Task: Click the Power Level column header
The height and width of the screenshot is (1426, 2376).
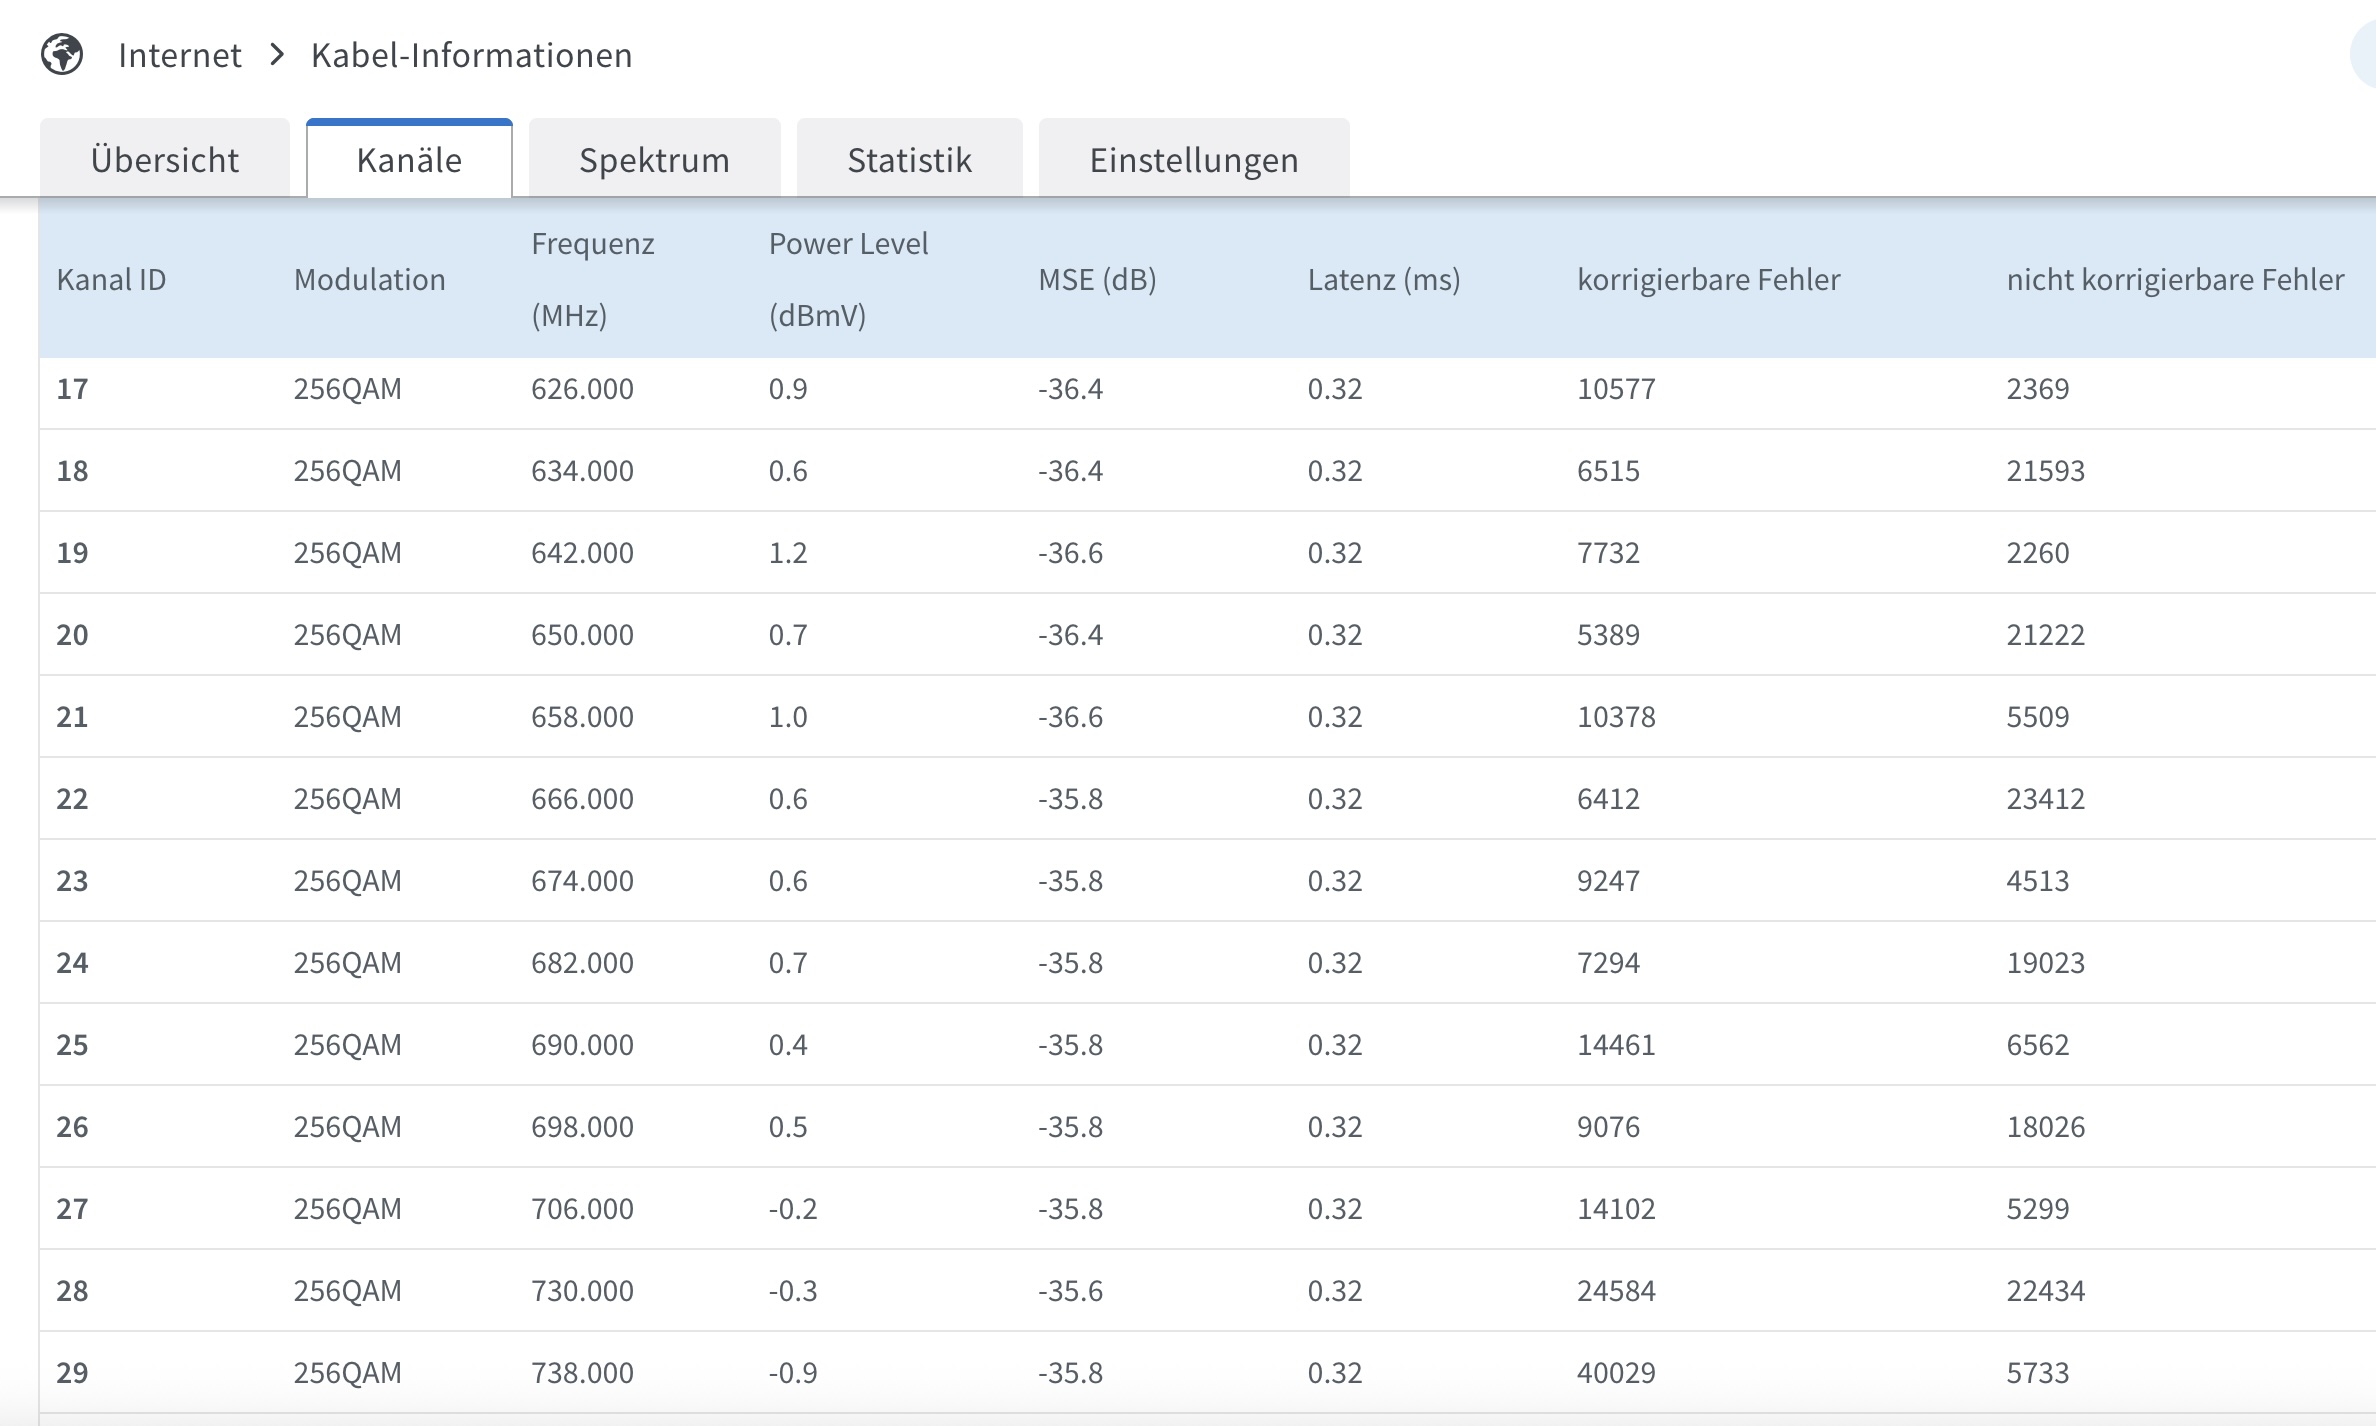Action: click(x=848, y=279)
